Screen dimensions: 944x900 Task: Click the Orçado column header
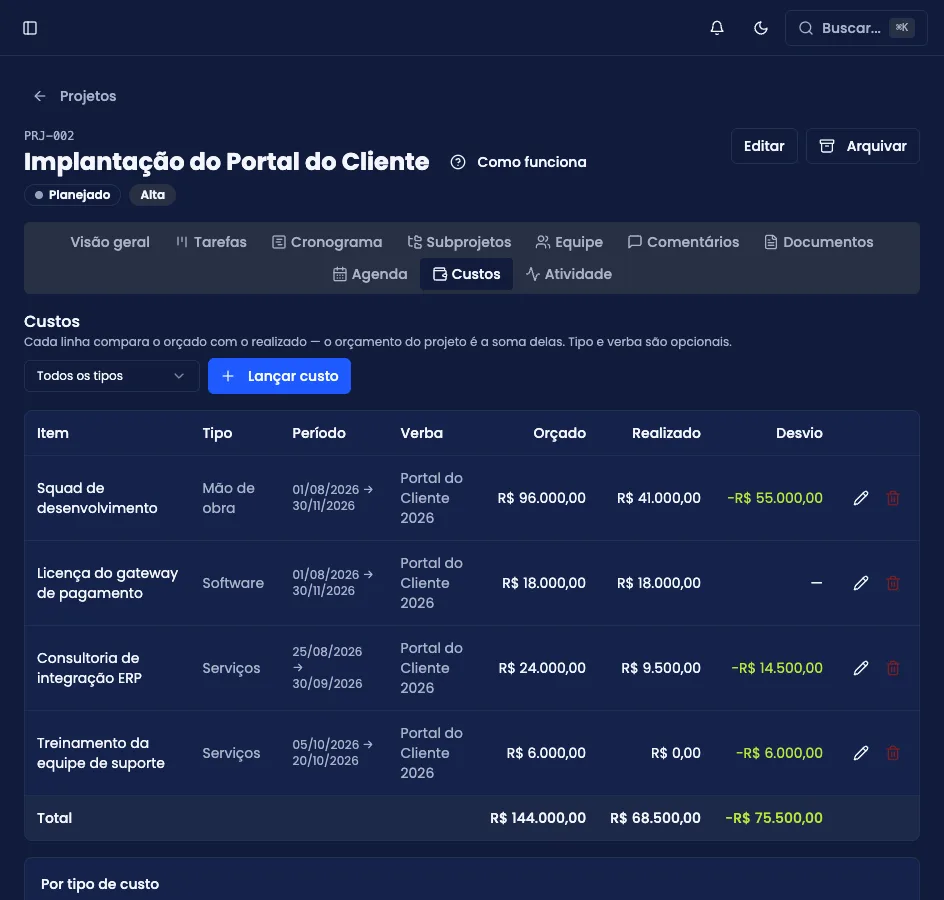559,433
